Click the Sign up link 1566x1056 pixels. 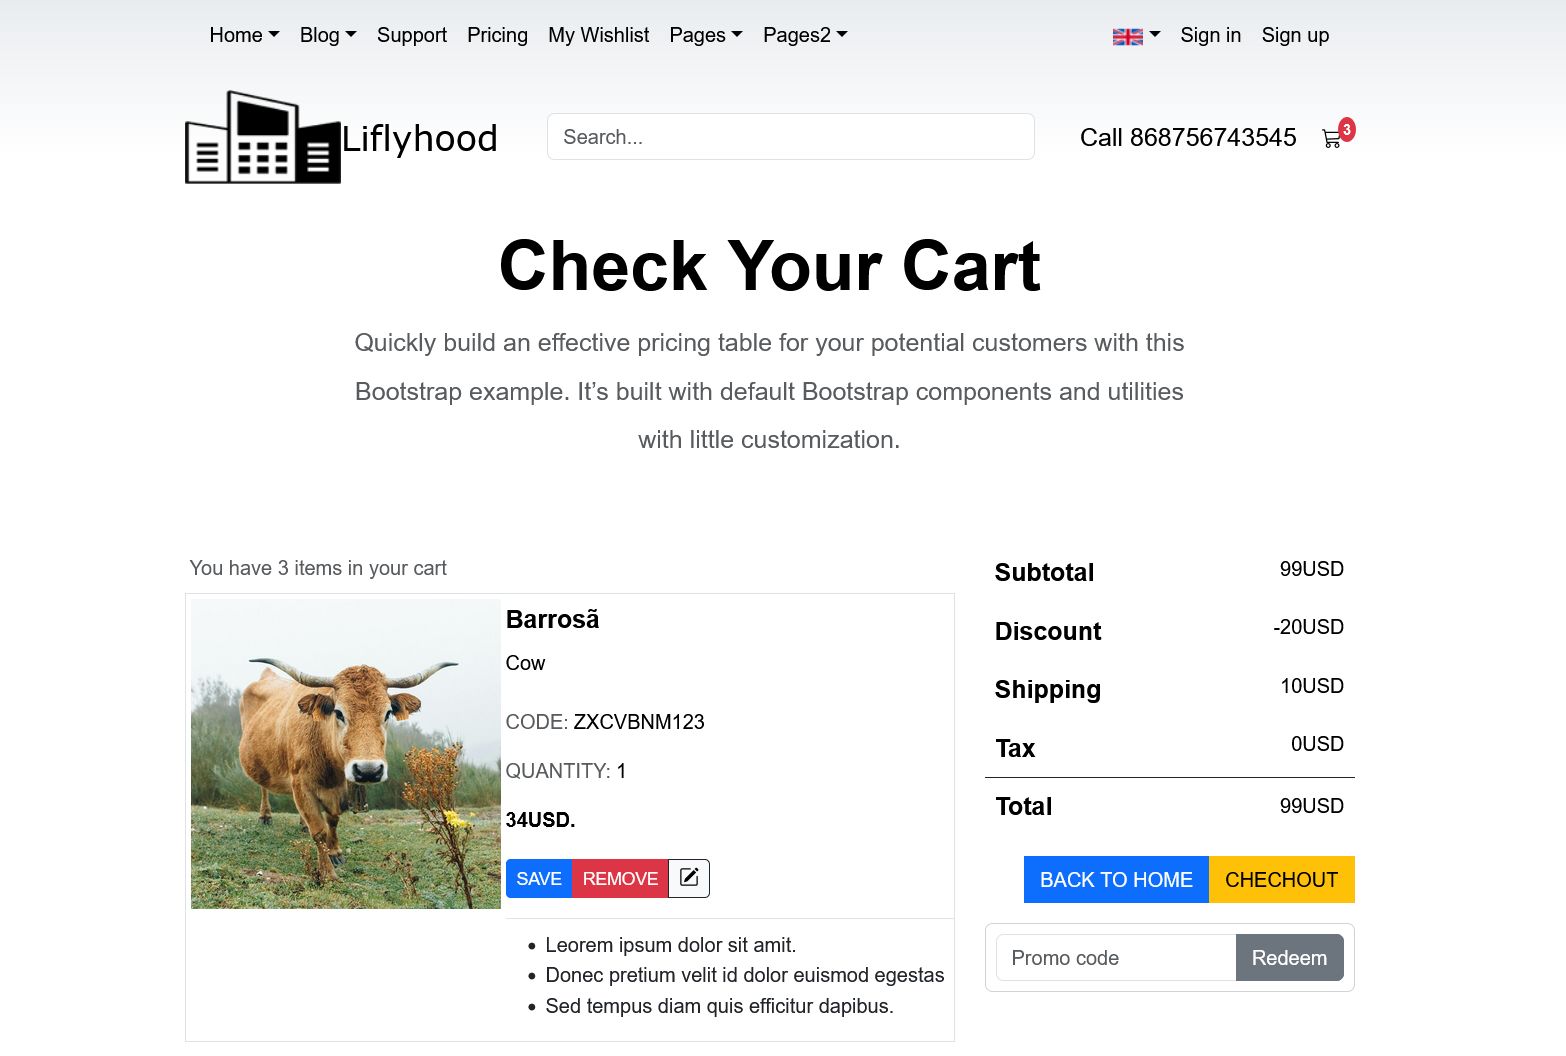1295,35
